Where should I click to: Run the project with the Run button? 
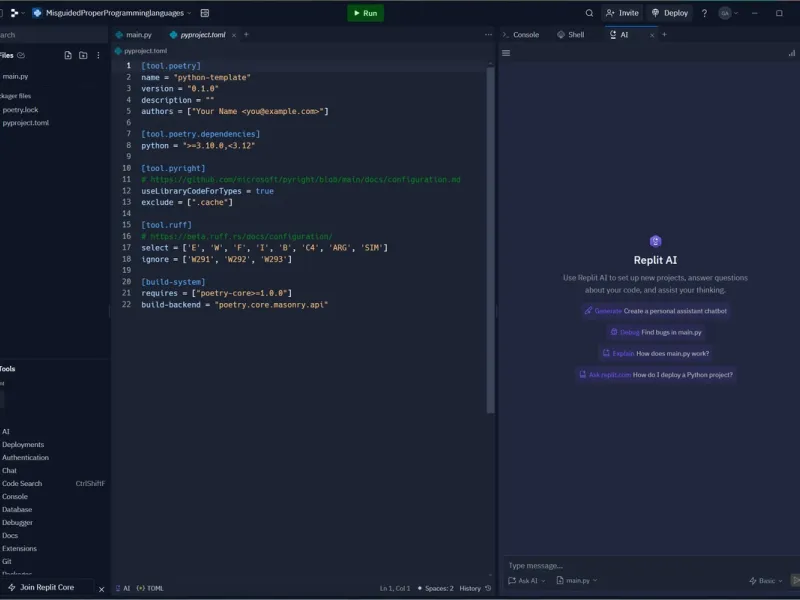pos(365,13)
